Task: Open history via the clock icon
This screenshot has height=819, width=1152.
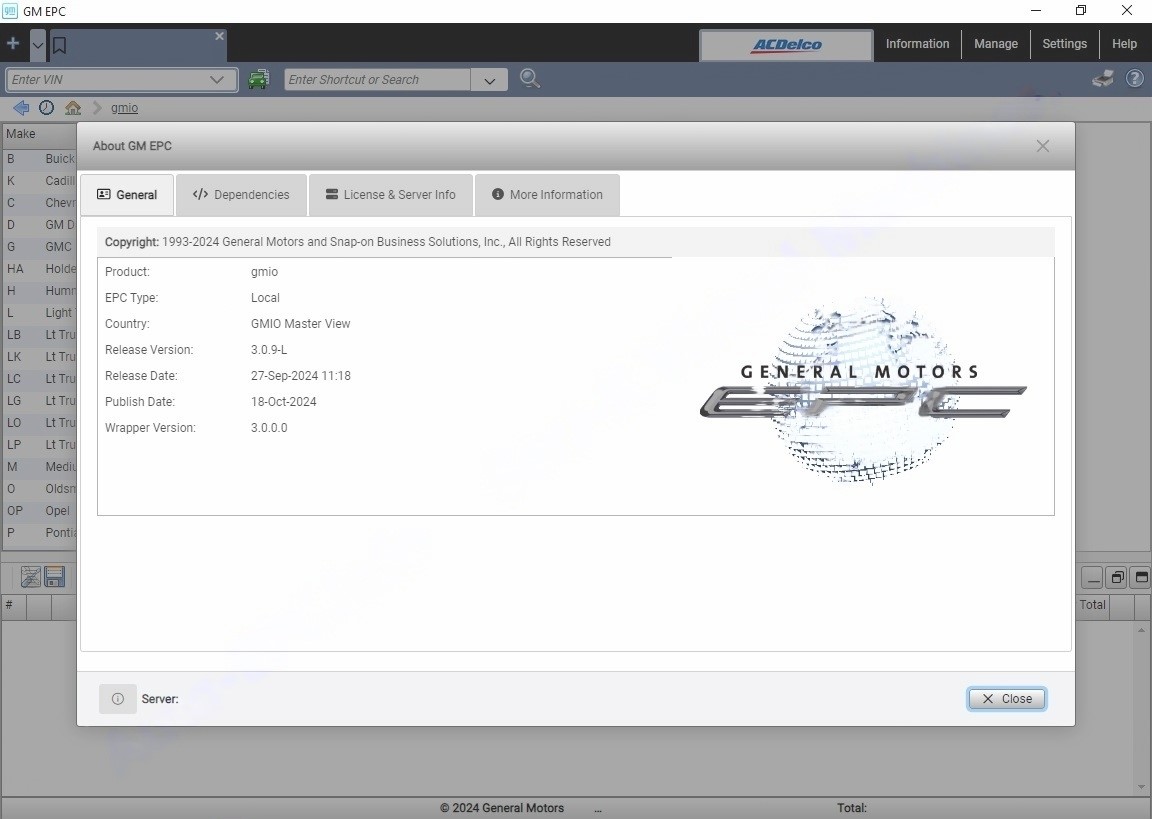Action: 46,108
